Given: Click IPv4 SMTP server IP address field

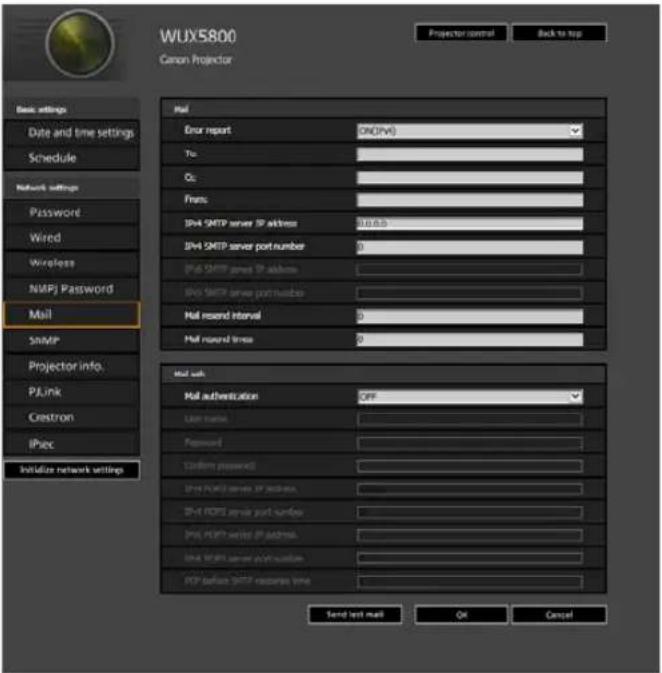Looking at the screenshot, I should pos(470,223).
